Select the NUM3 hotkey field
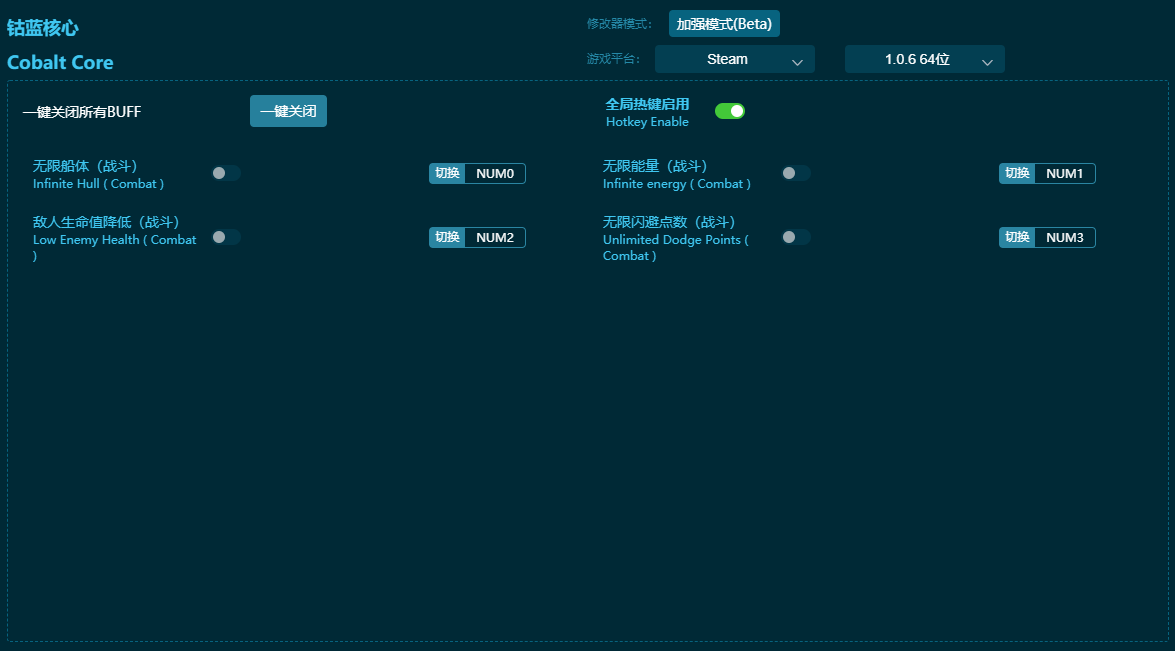The image size is (1175, 651). click(x=1065, y=238)
